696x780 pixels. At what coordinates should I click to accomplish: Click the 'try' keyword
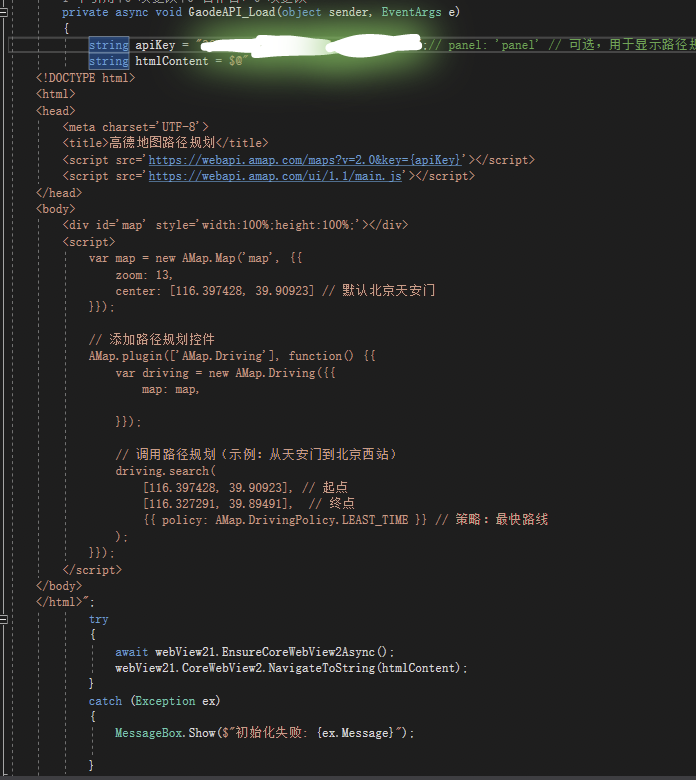pos(99,619)
